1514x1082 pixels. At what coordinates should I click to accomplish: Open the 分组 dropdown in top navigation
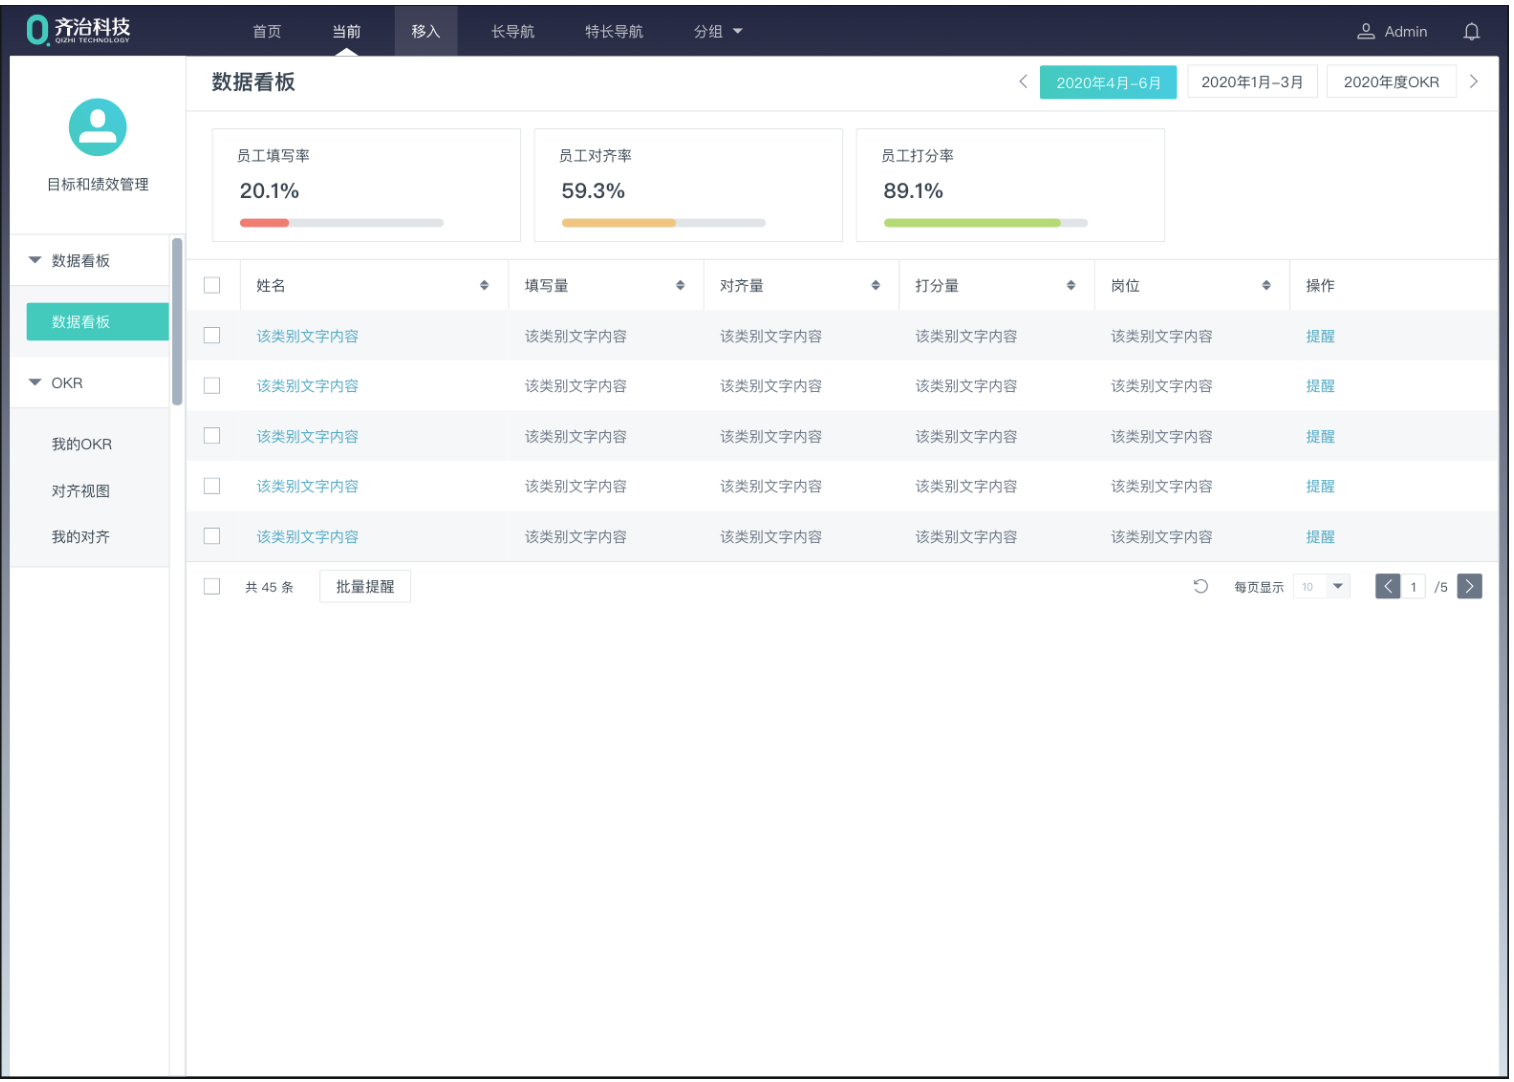click(718, 32)
